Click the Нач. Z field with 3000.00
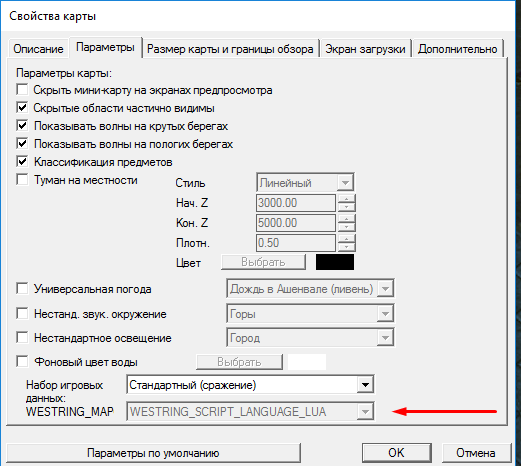The image size is (521, 466). pyautogui.click(x=296, y=203)
